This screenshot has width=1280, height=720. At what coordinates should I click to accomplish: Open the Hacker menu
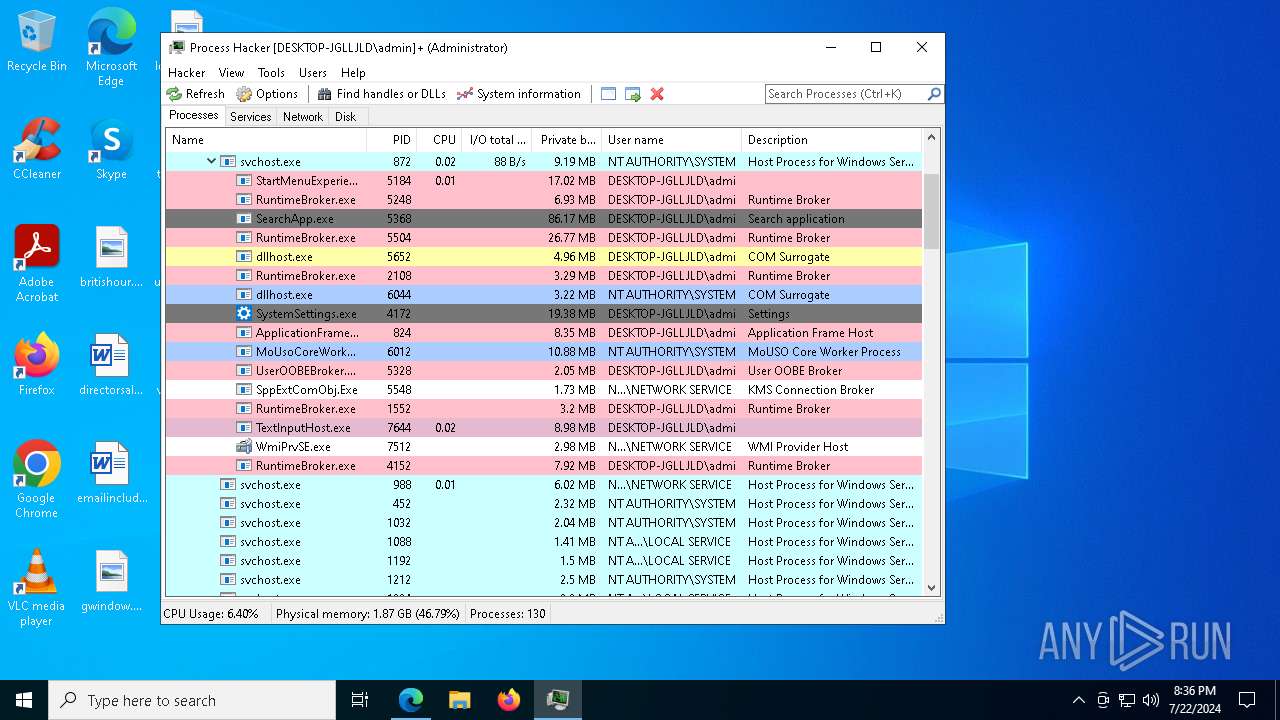pyautogui.click(x=187, y=73)
